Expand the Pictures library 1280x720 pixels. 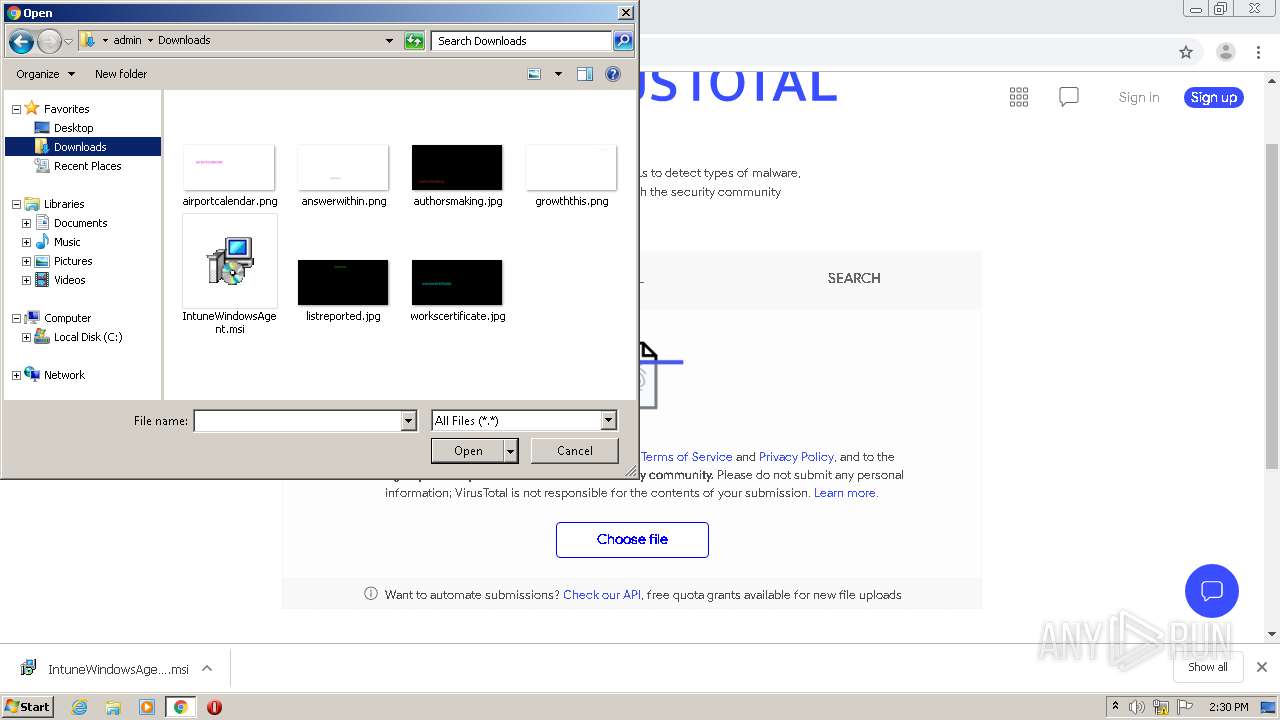coord(26,261)
